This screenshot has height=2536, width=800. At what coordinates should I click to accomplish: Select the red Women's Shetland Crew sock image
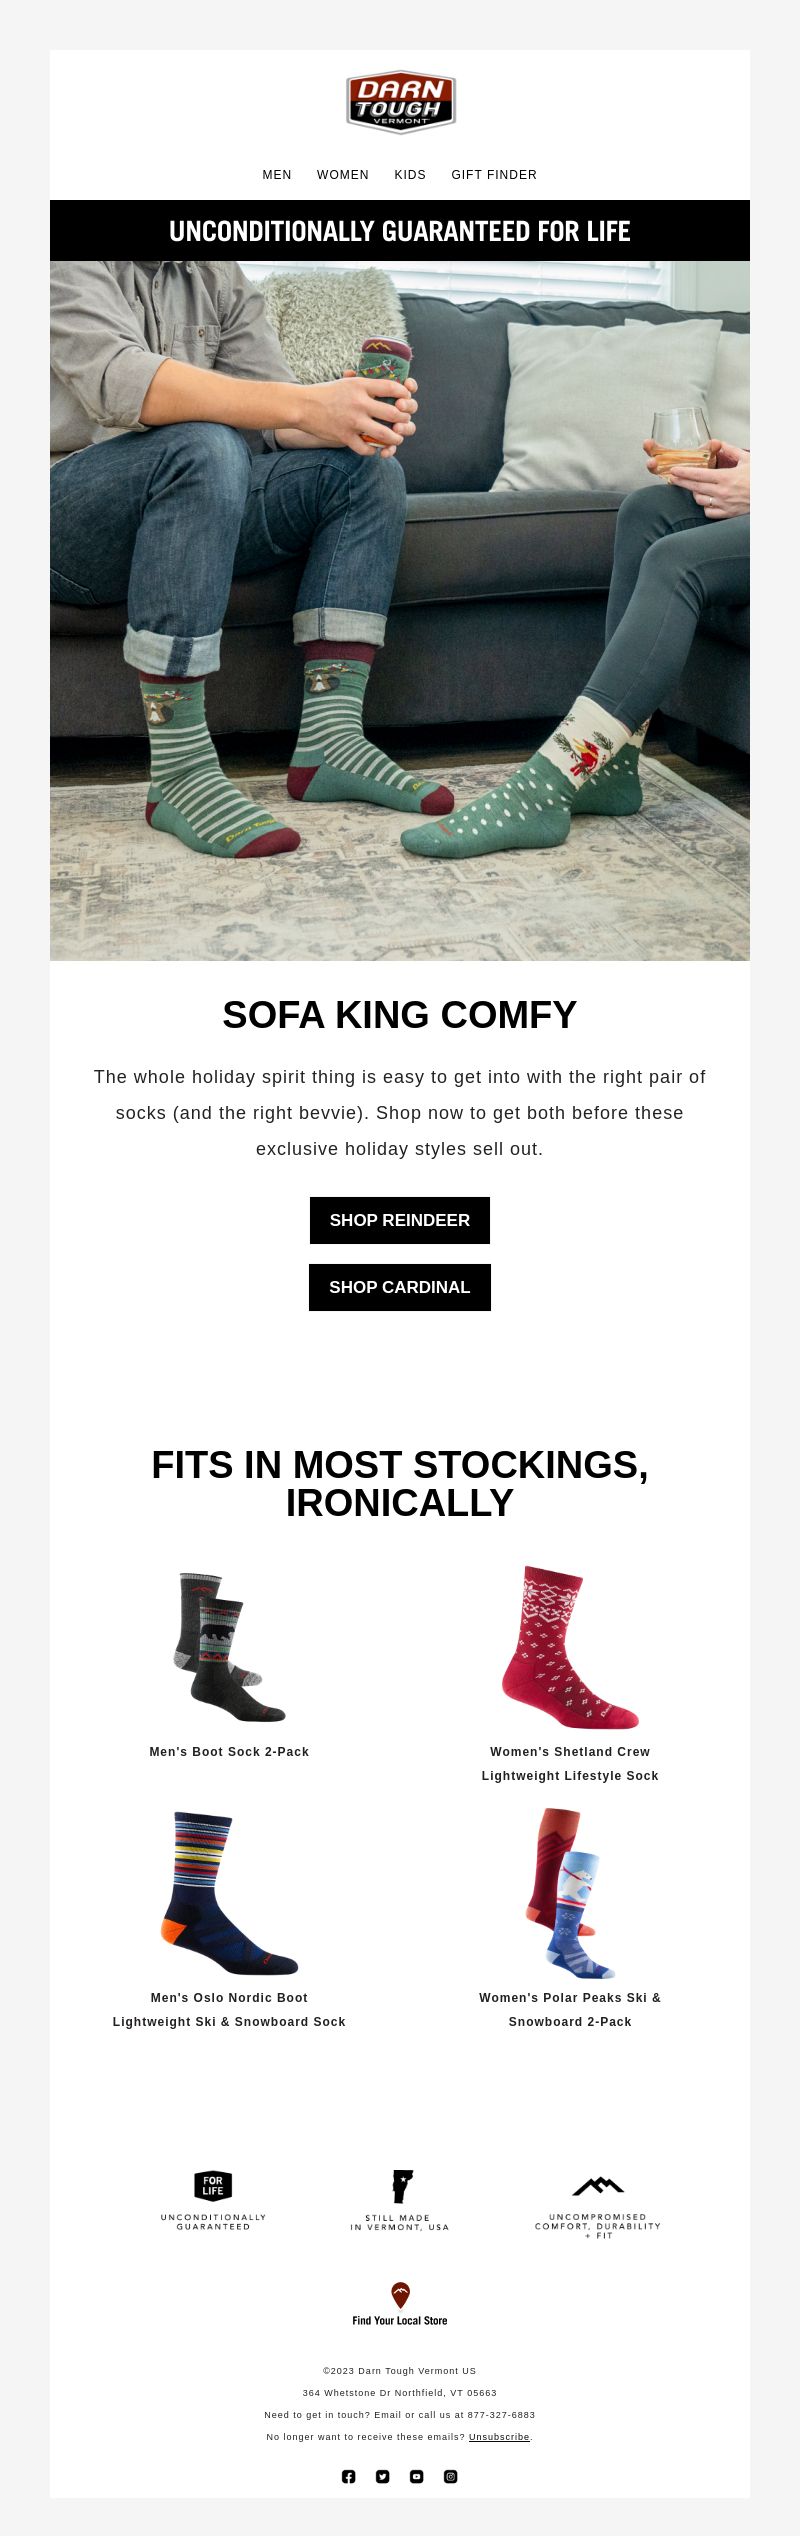pyautogui.click(x=570, y=1647)
